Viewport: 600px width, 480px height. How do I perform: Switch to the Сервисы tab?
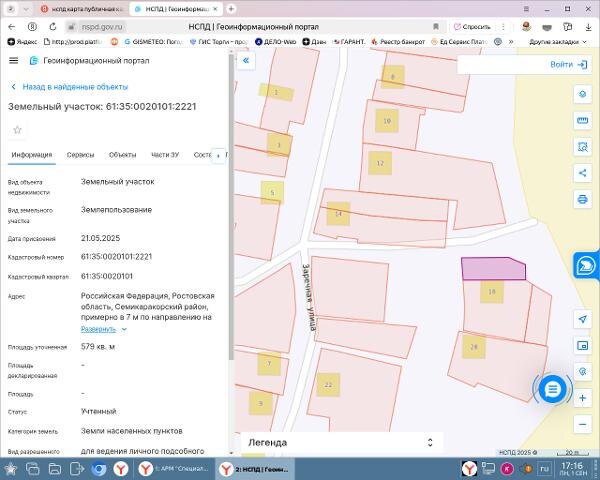[80, 155]
